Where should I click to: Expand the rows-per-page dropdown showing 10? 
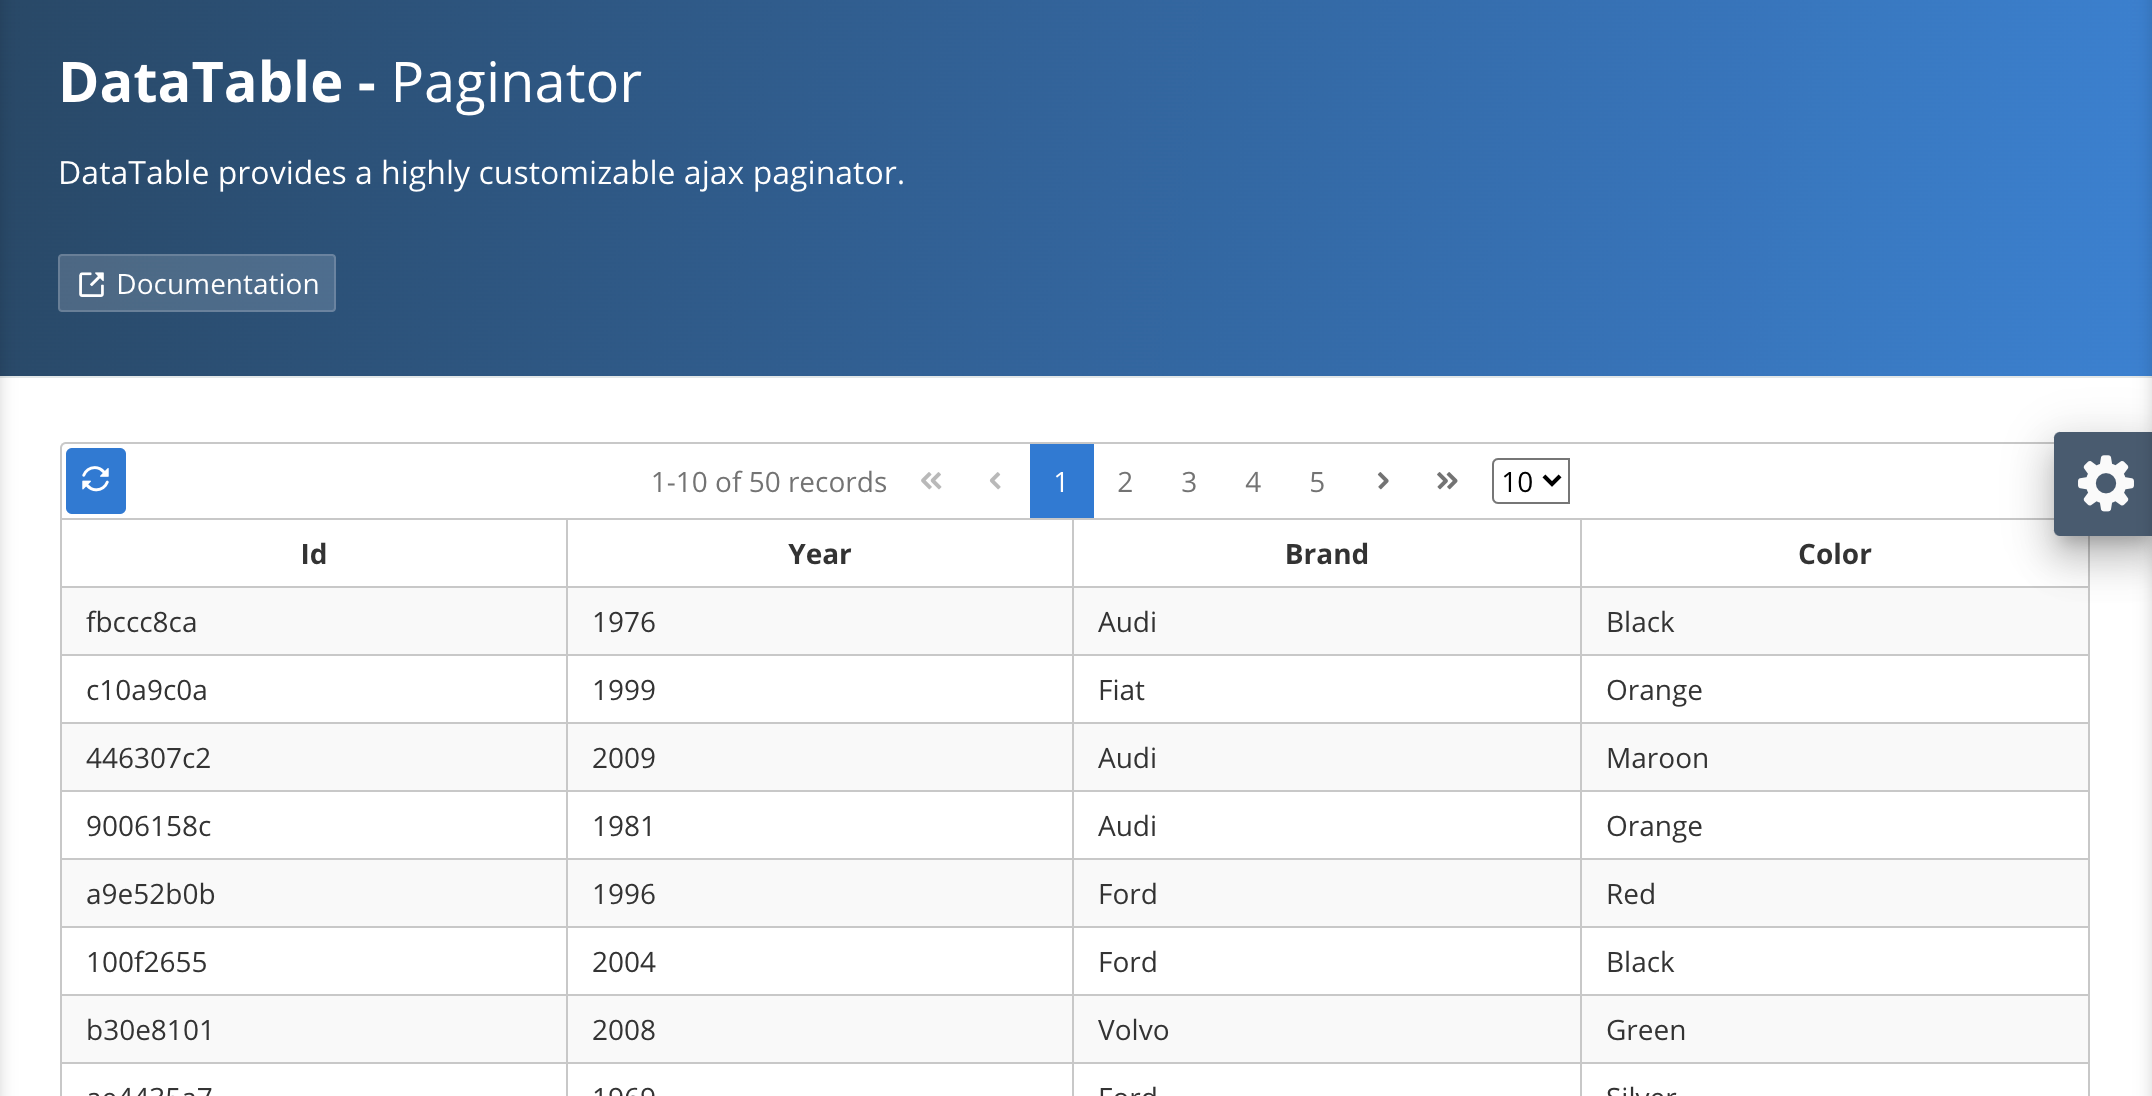[x=1531, y=482]
